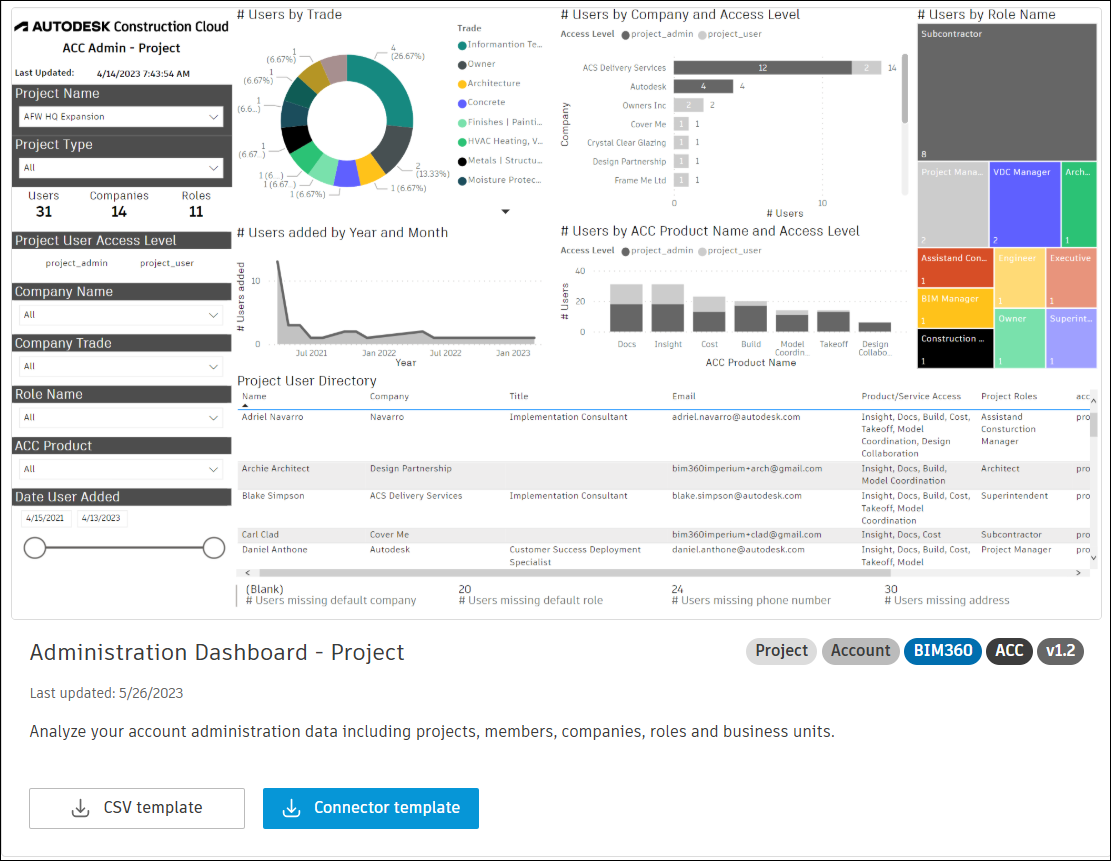Sort by Product/Service Access column header
The image size is (1111, 861).
coord(910,397)
